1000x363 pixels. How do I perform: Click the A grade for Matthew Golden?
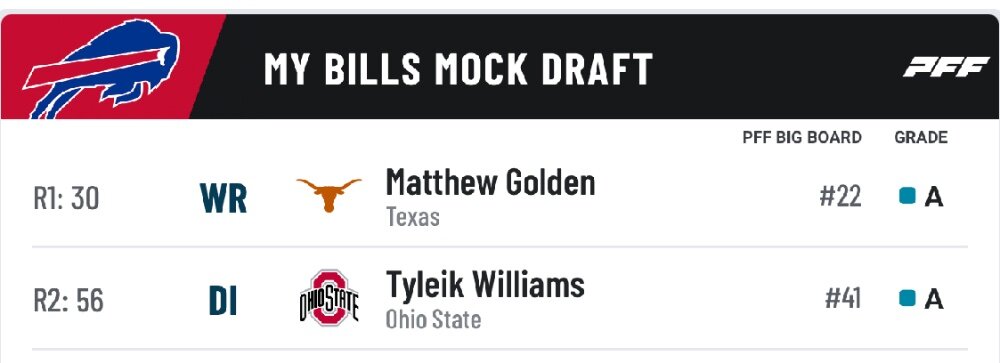934,197
